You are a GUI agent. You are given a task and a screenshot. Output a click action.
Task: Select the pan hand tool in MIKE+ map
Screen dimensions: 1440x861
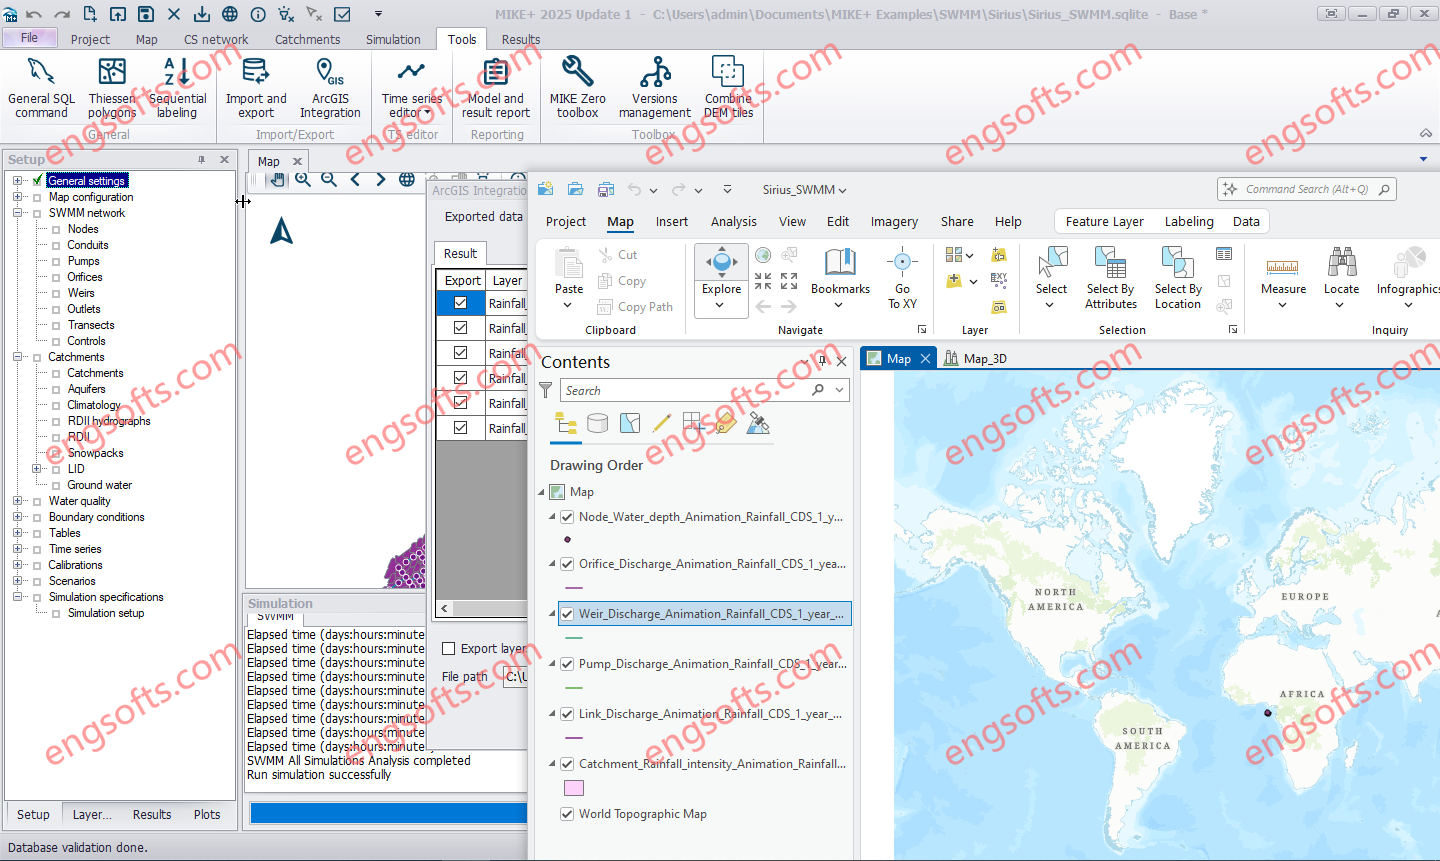click(277, 179)
